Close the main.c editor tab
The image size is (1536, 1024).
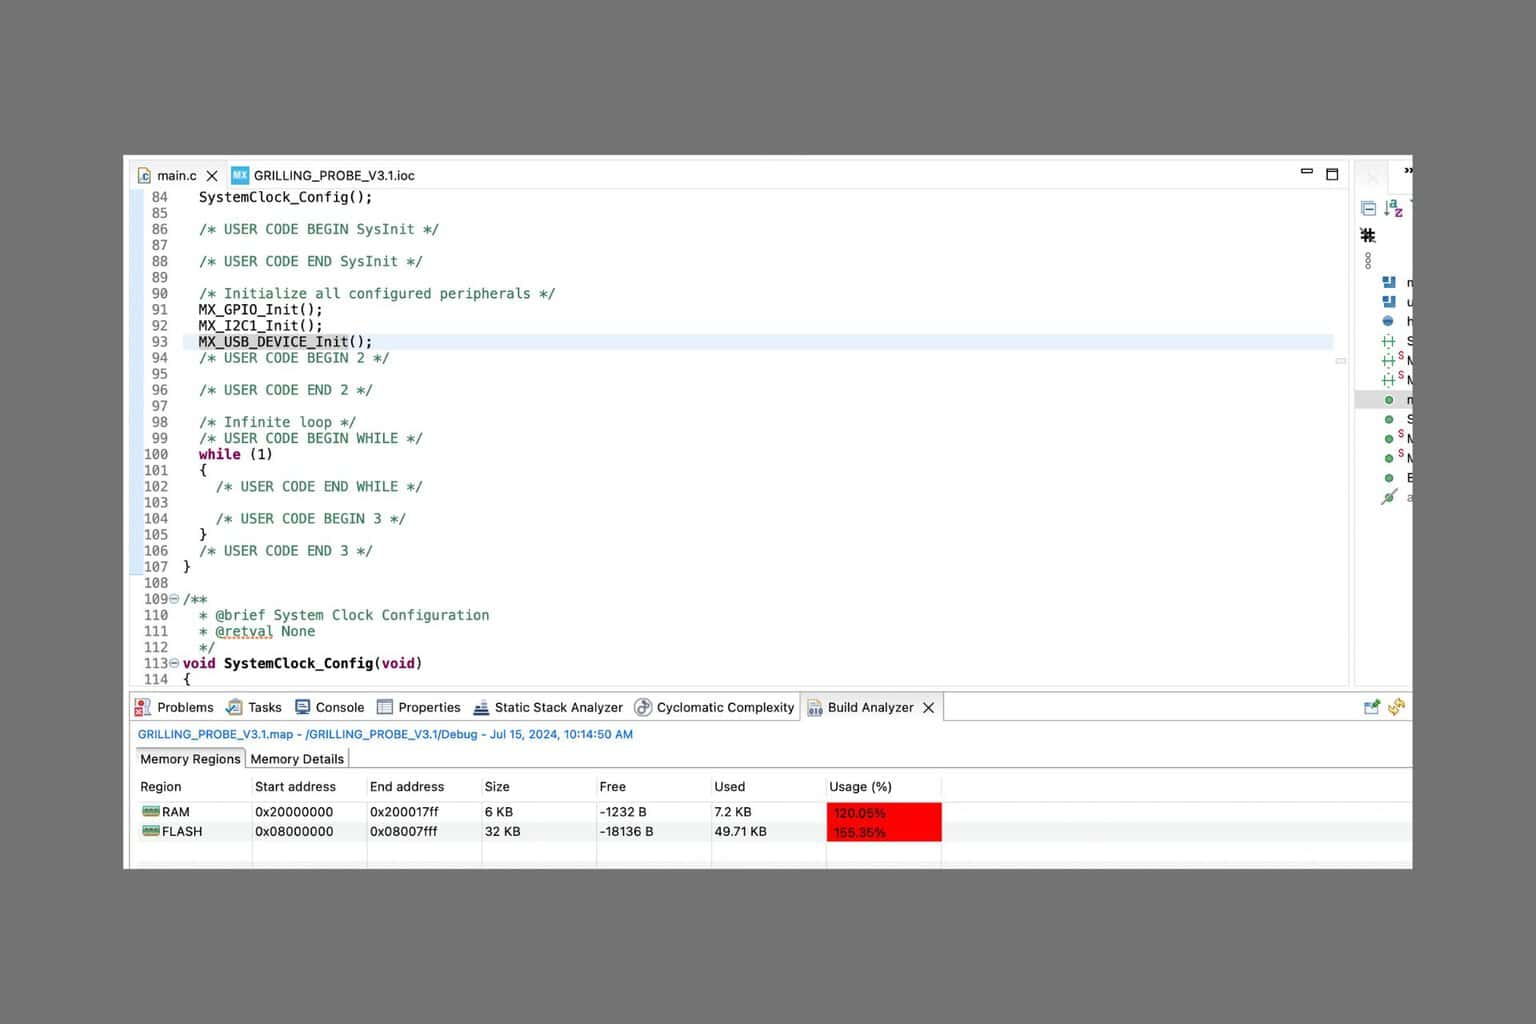coord(212,176)
